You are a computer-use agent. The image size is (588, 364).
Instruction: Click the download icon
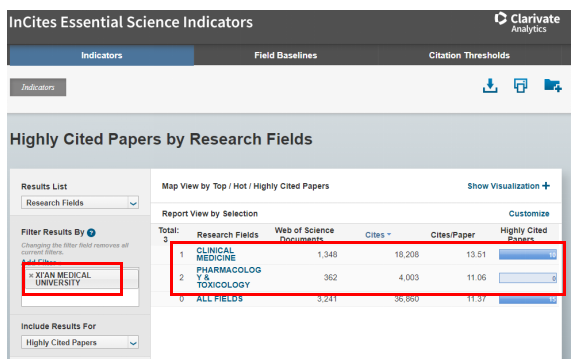pyautogui.click(x=490, y=86)
